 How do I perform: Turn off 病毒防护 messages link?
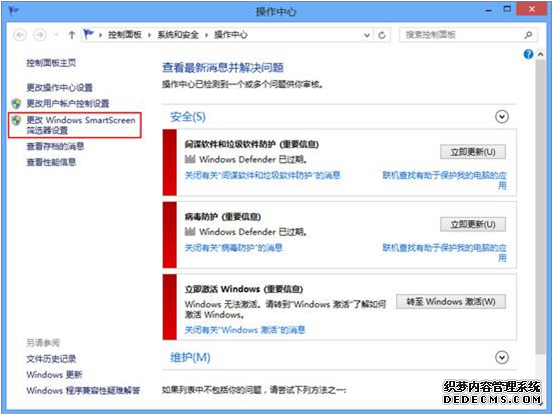click(x=234, y=248)
